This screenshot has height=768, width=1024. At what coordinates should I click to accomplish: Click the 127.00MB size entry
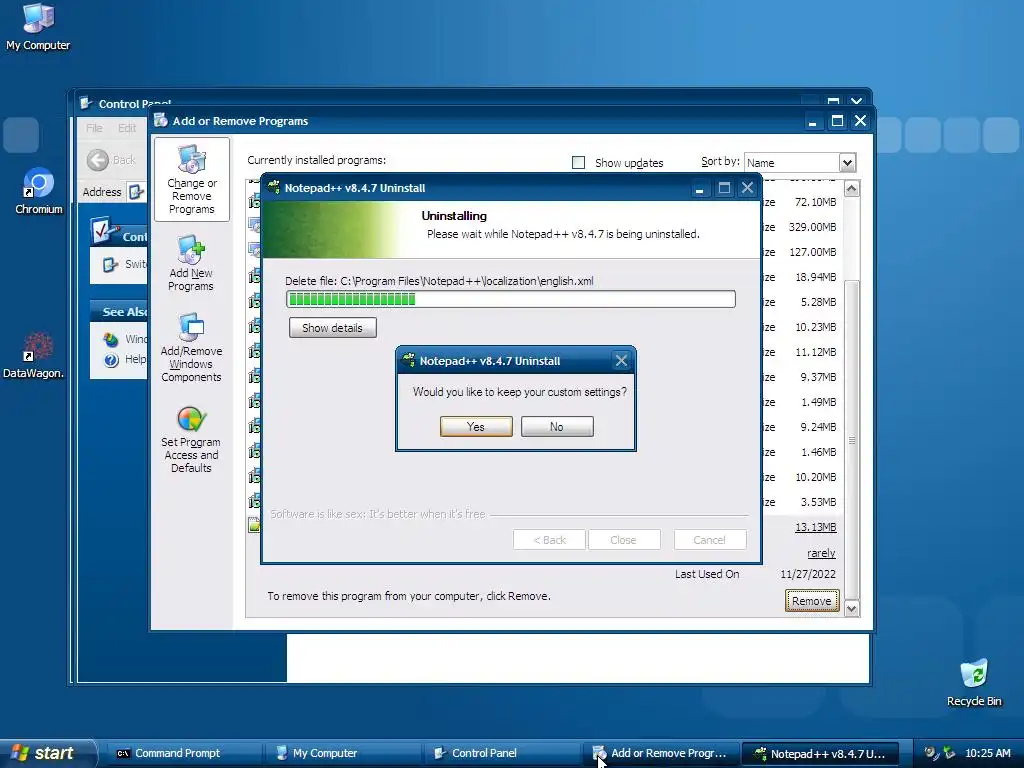pos(812,251)
